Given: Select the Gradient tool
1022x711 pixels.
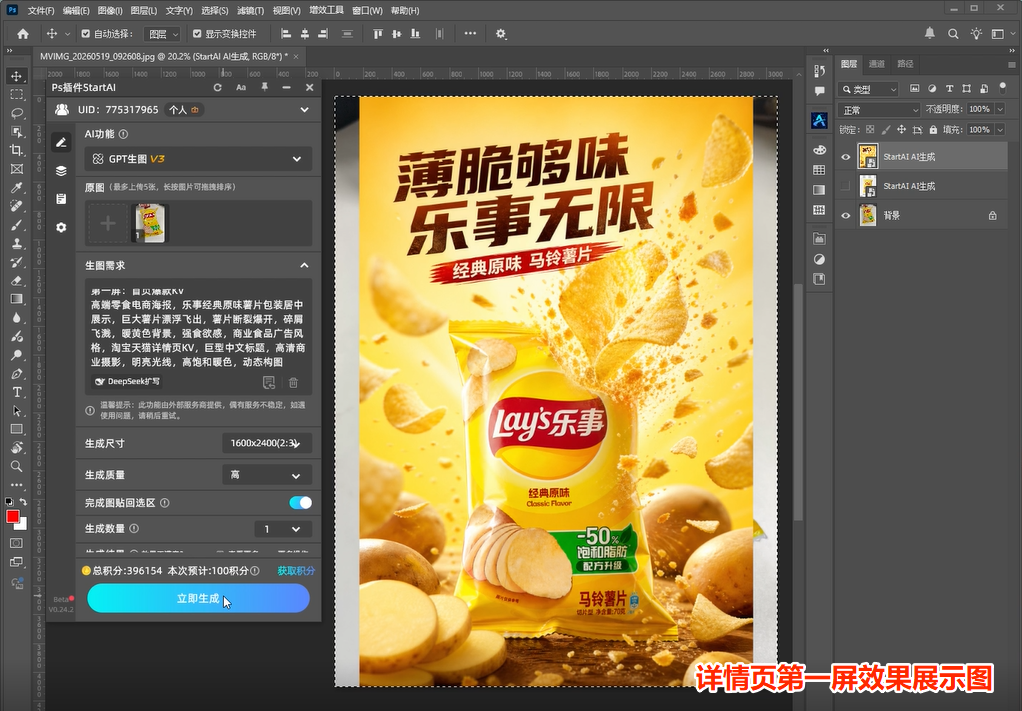Looking at the screenshot, I should (x=16, y=299).
